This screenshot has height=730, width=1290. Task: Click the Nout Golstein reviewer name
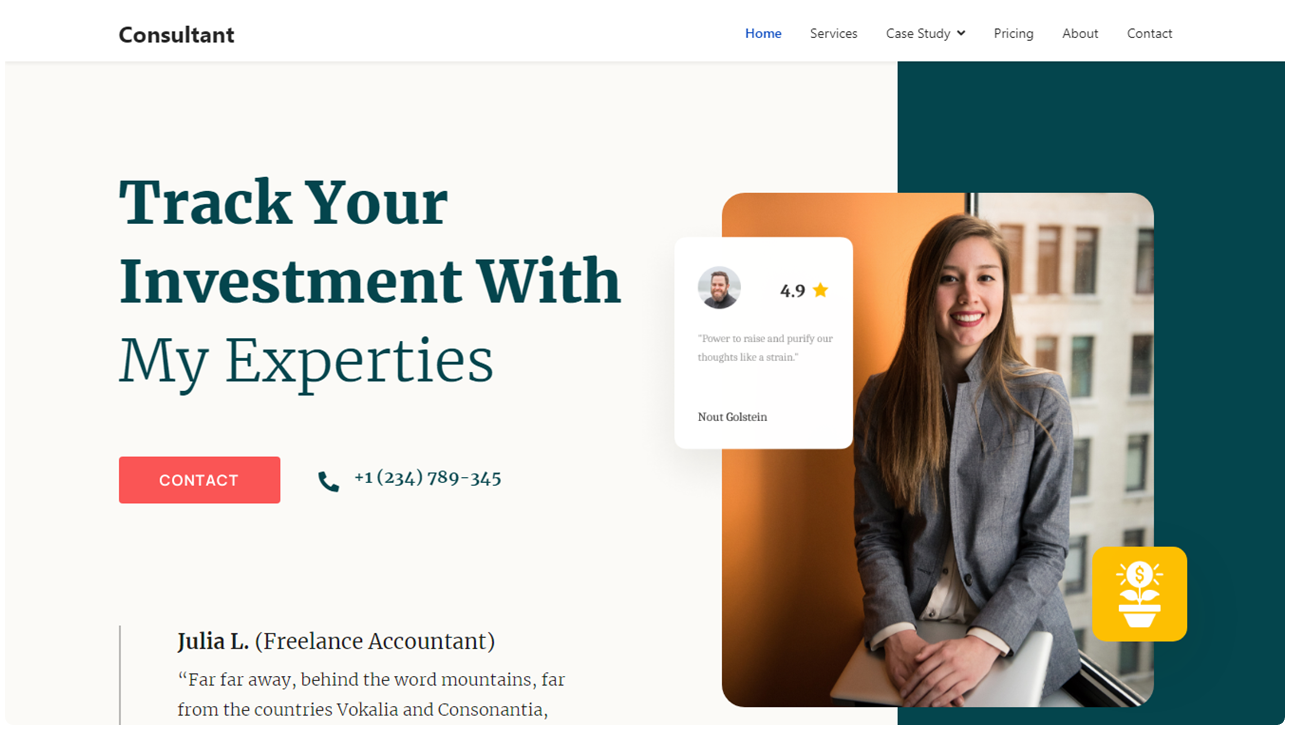pos(732,417)
